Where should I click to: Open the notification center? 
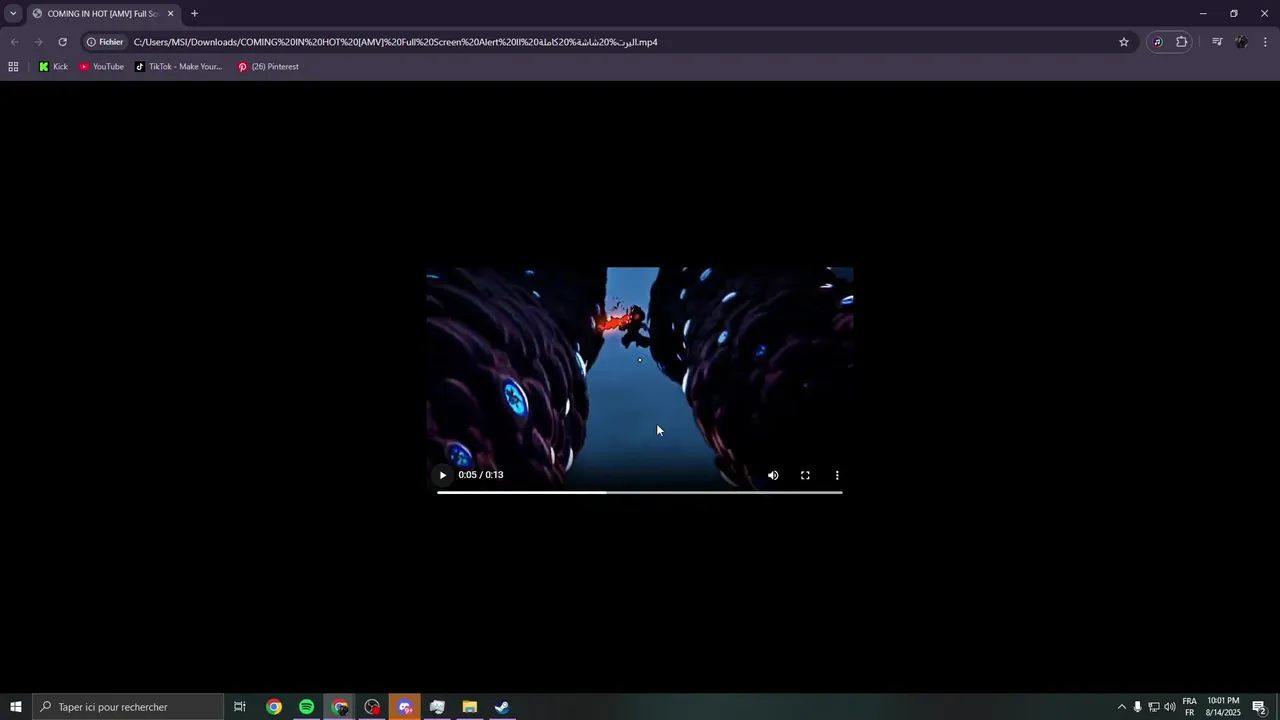click(x=1260, y=707)
